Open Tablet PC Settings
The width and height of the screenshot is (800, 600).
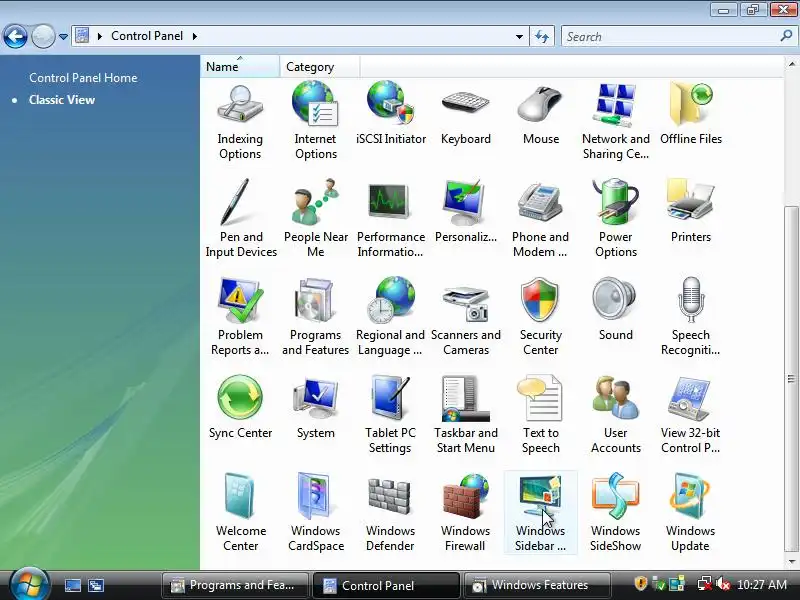(390, 414)
